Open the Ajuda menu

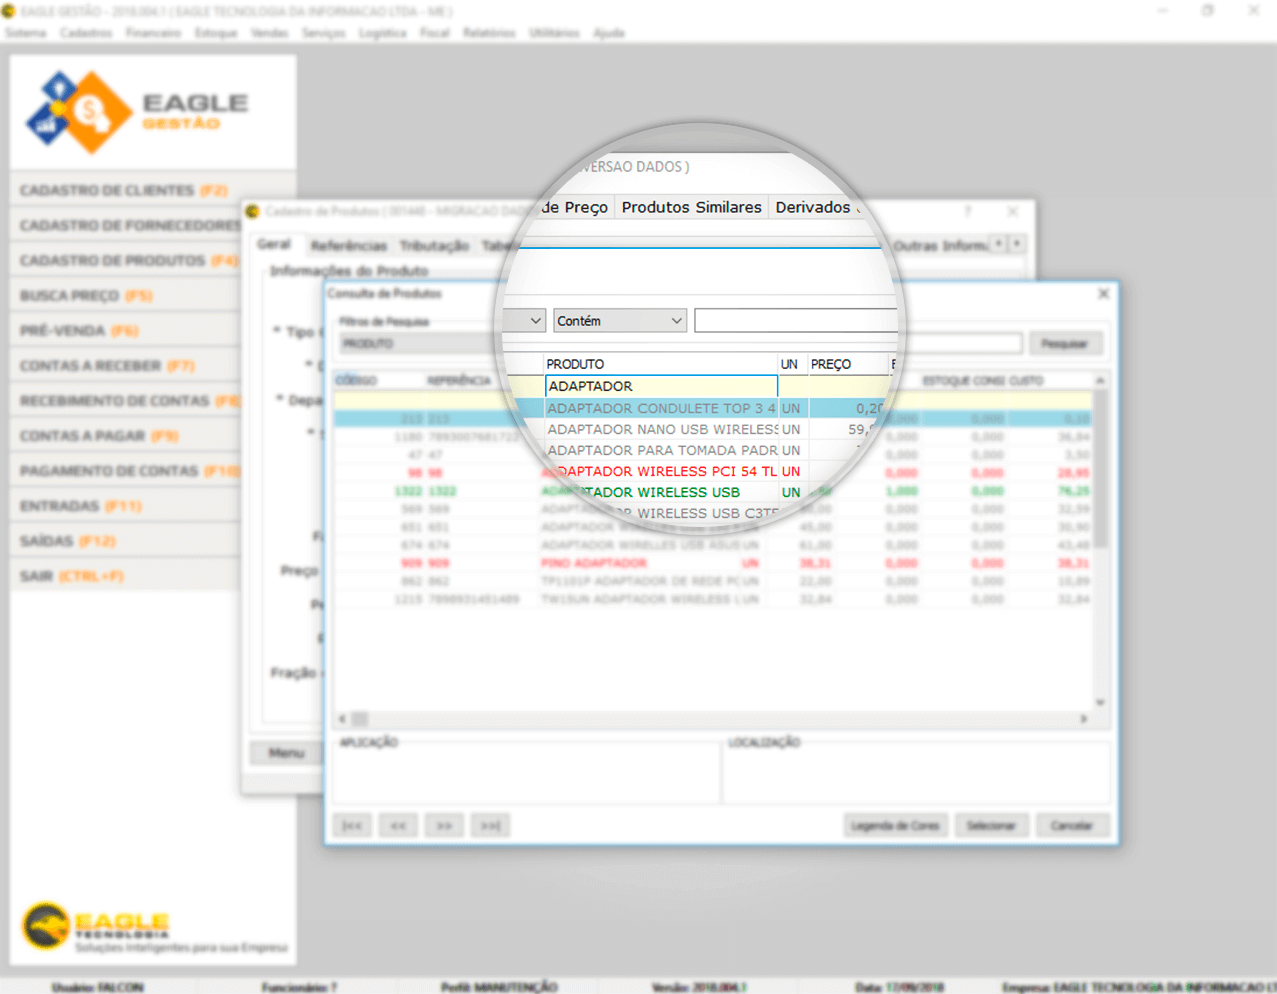point(609,33)
